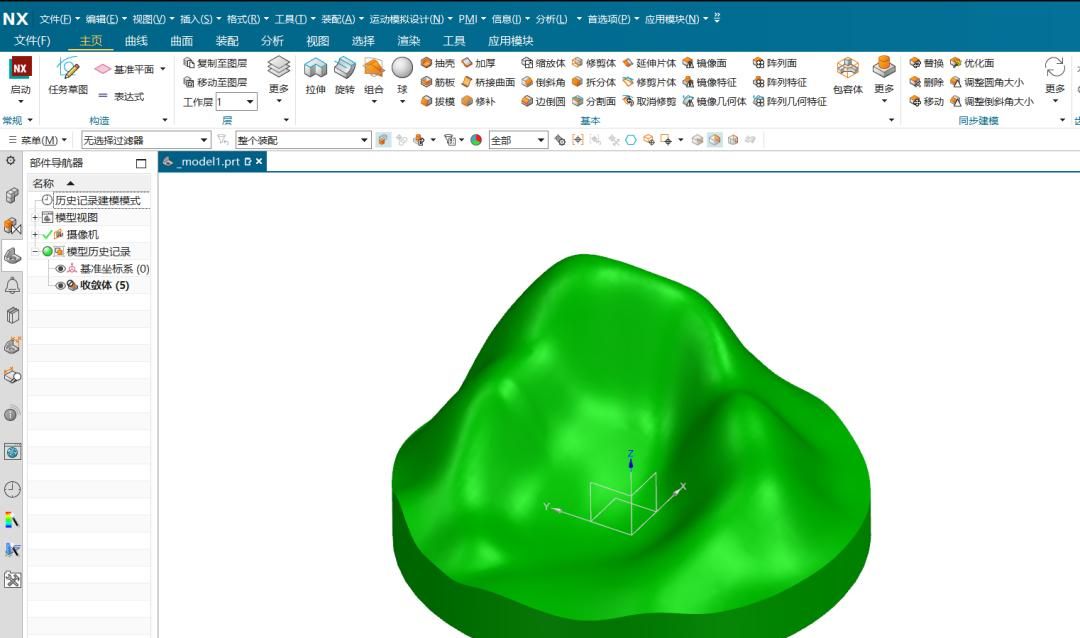
Task: Close the _model1.prt document tab
Action: pyautogui.click(x=259, y=161)
